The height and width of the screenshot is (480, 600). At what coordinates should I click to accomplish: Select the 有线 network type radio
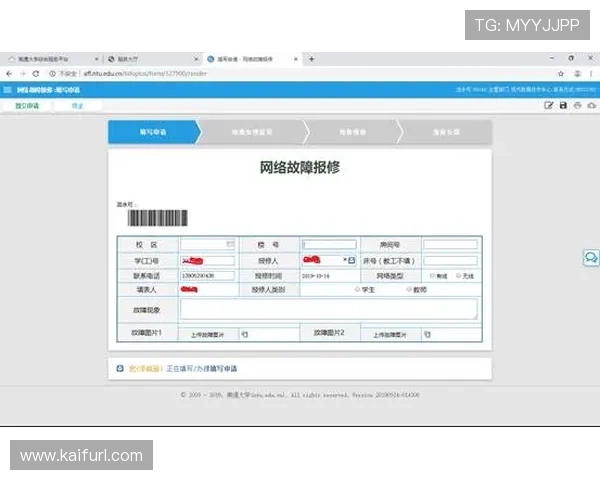[x=432, y=276]
